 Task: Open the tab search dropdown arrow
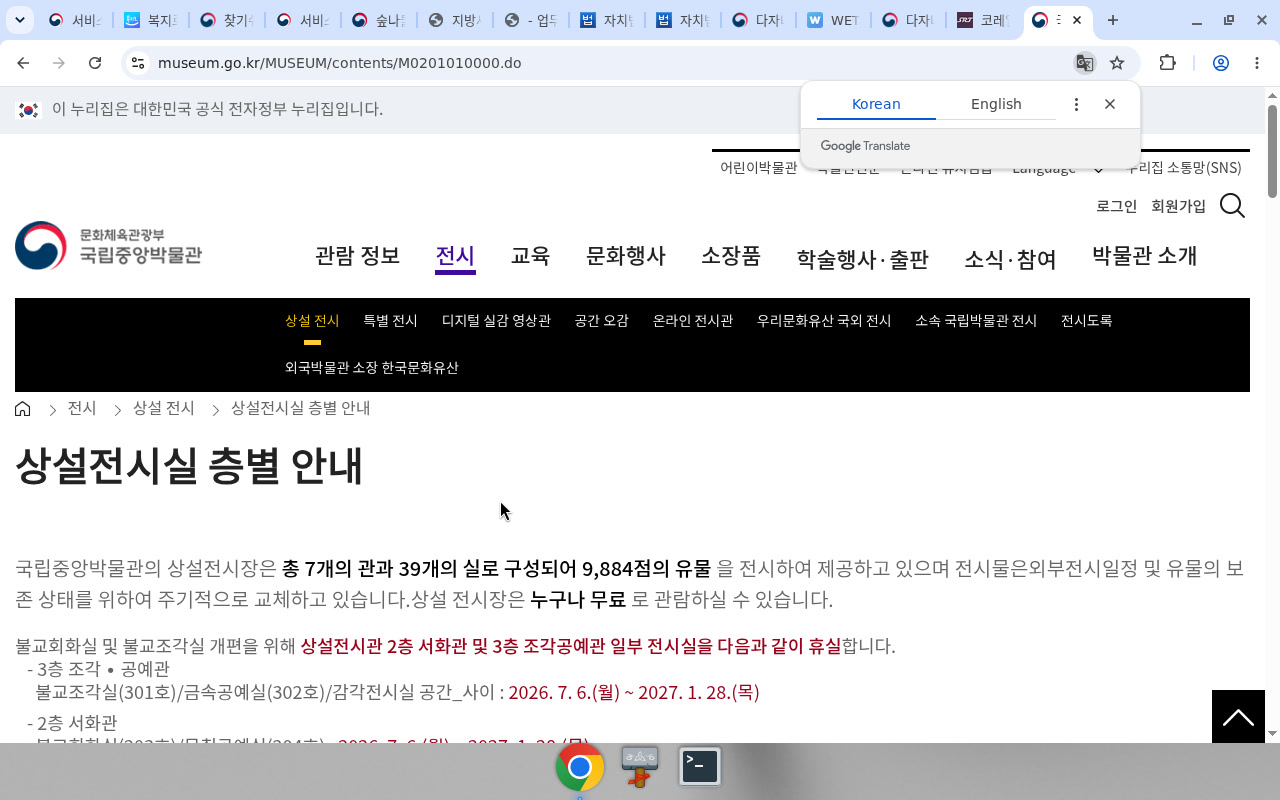[x=19, y=20]
